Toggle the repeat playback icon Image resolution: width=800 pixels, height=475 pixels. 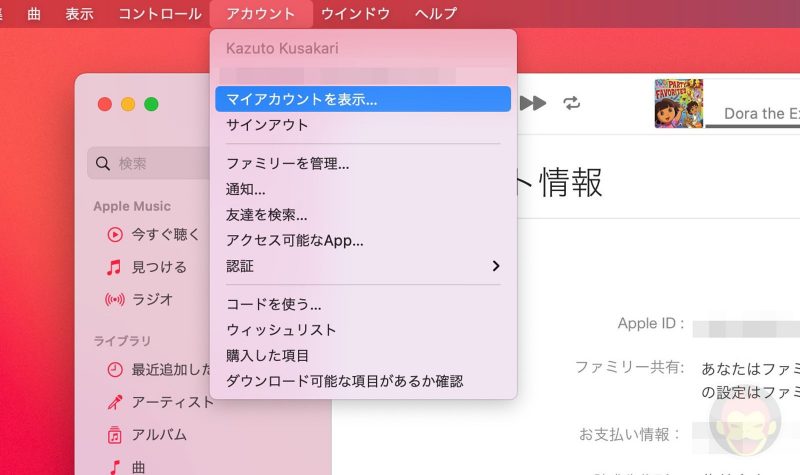click(x=571, y=103)
